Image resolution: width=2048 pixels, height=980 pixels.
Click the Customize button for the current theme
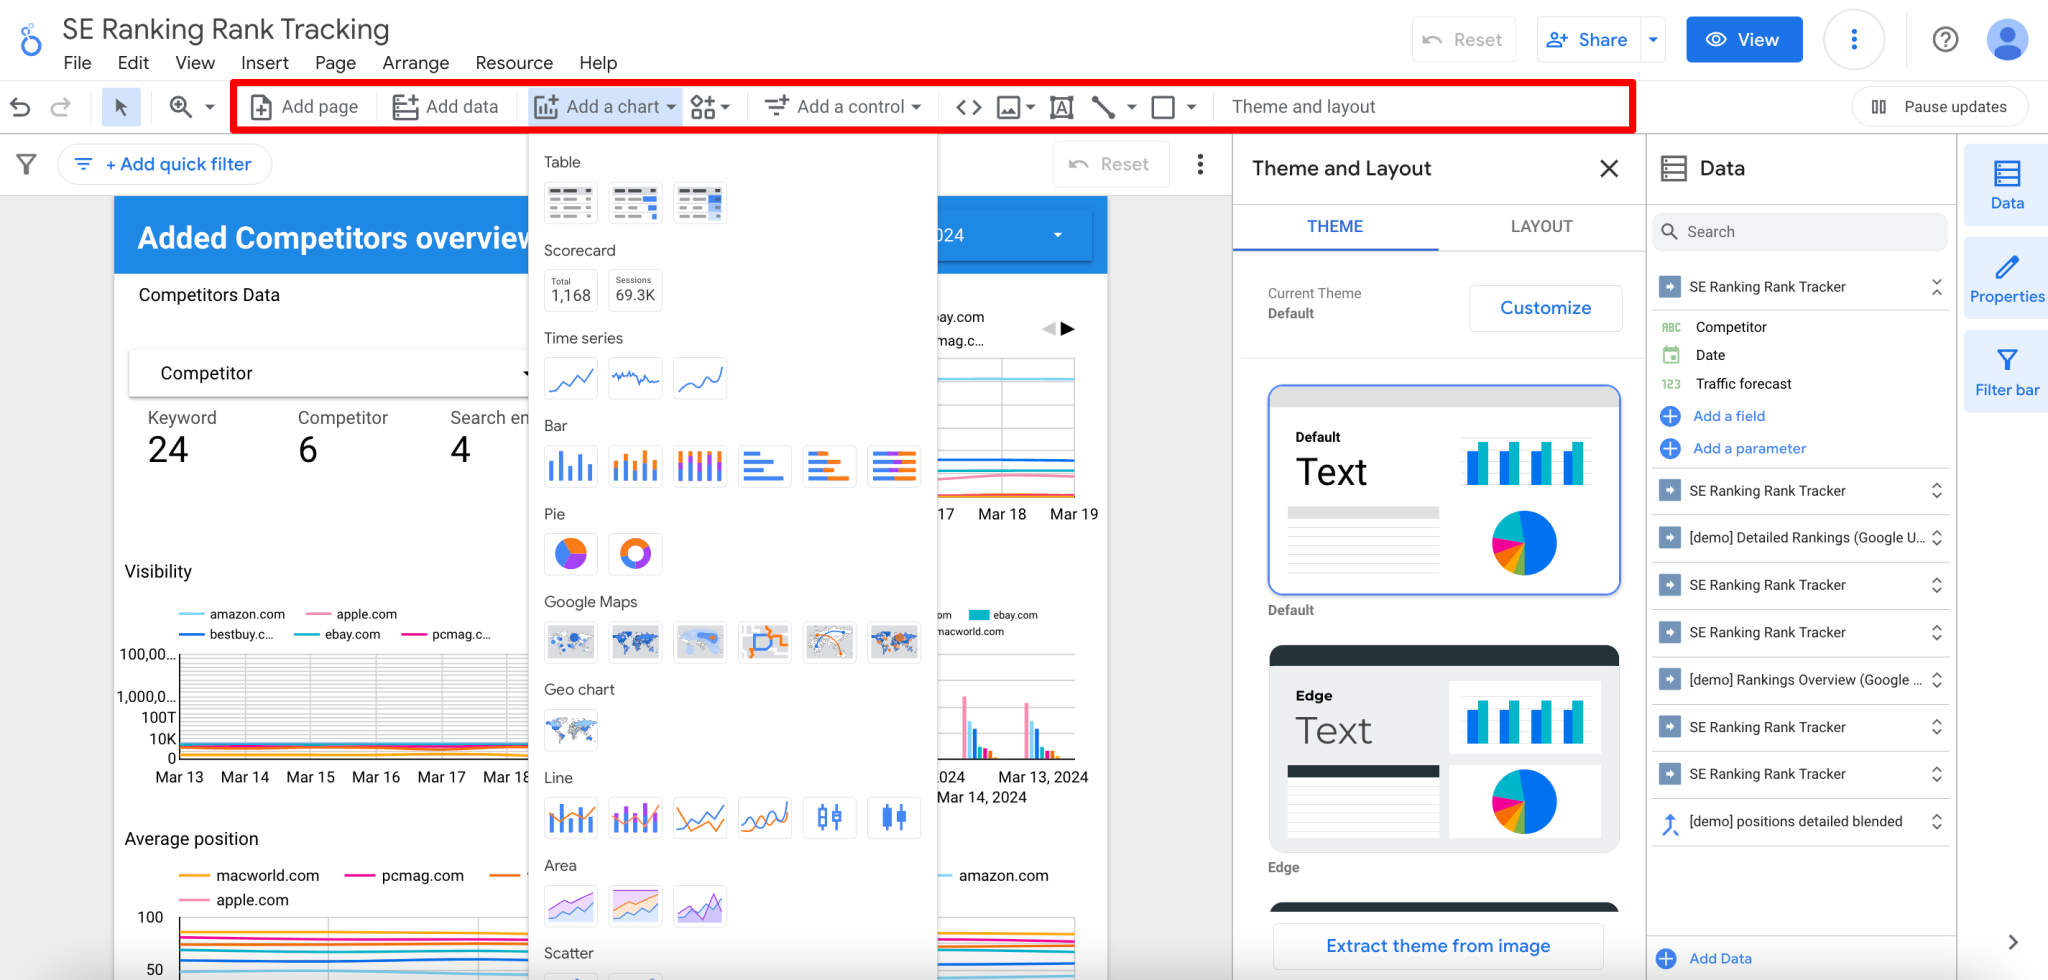1545,308
